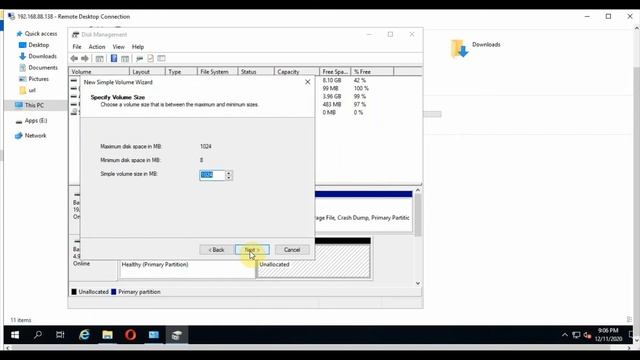
Task: Decrease the simple volume size spinner
Action: click(x=229, y=178)
